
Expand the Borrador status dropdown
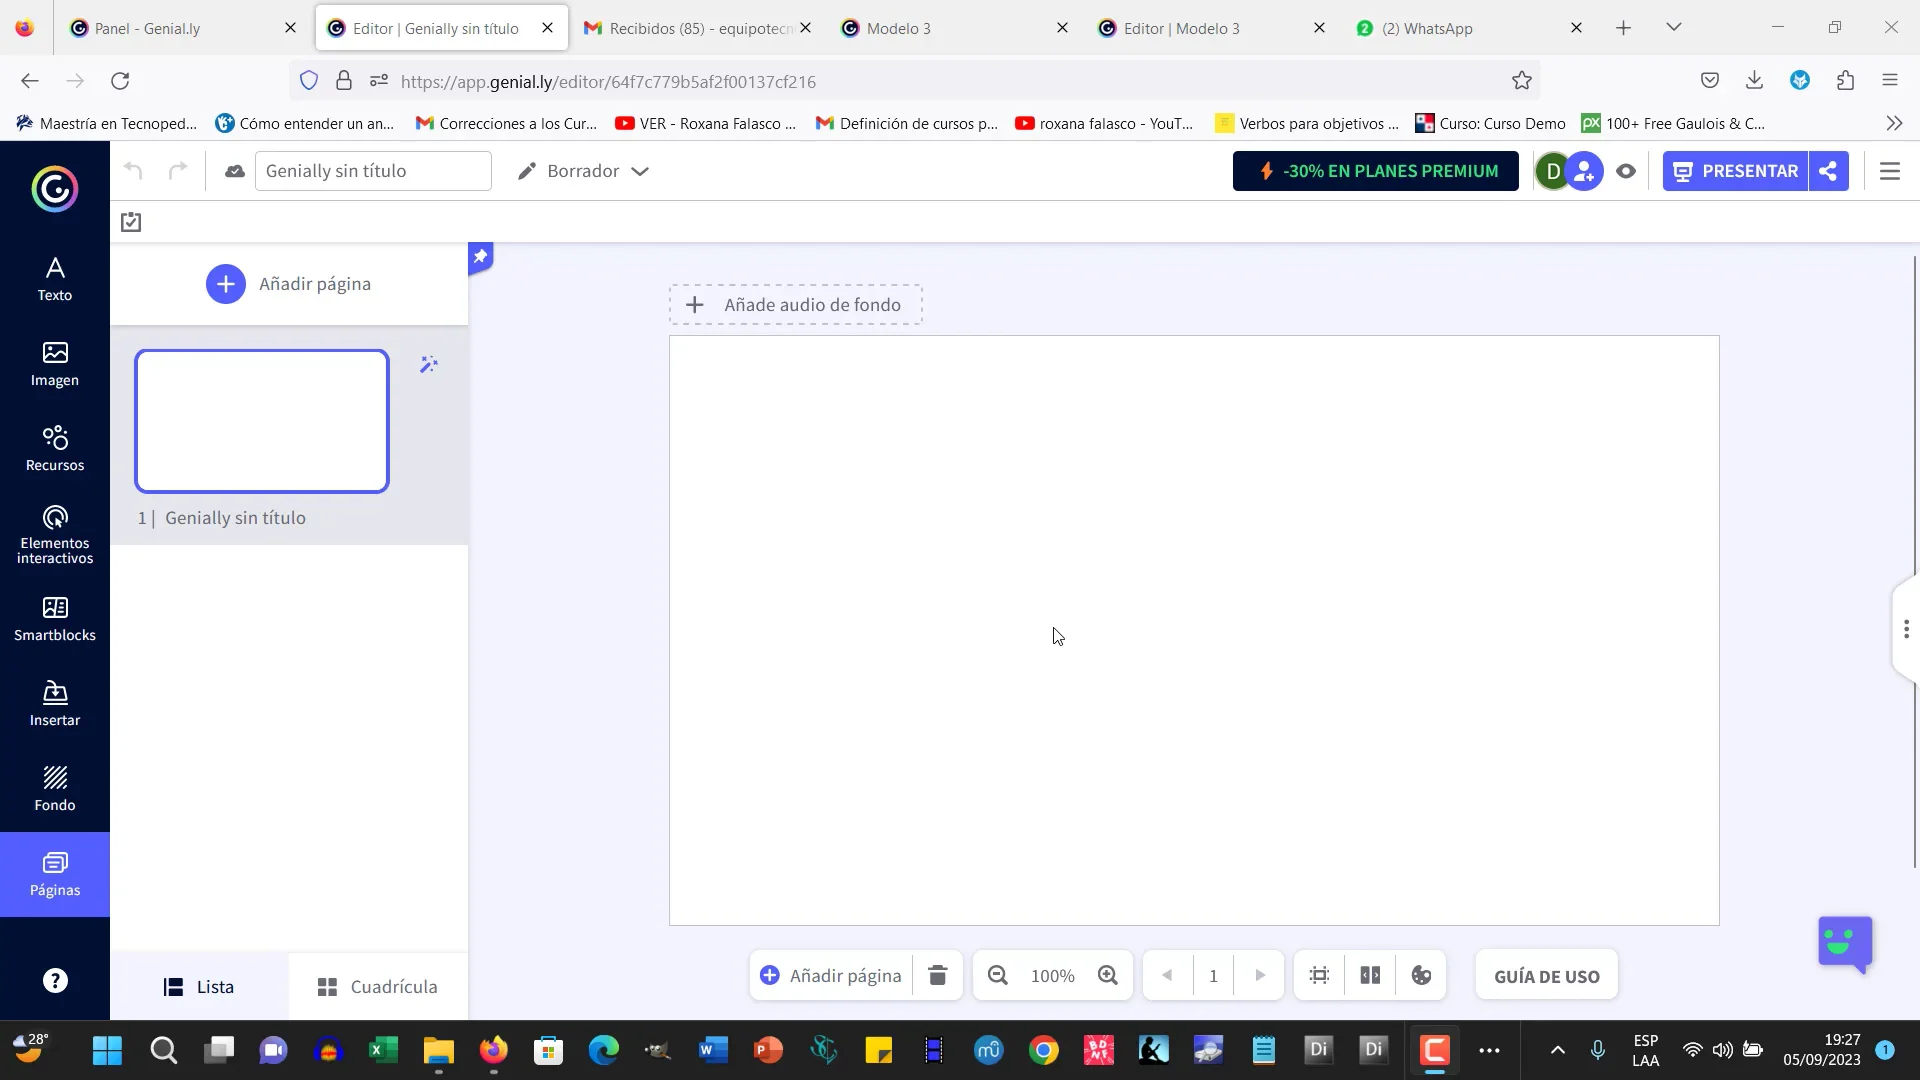[x=583, y=171]
